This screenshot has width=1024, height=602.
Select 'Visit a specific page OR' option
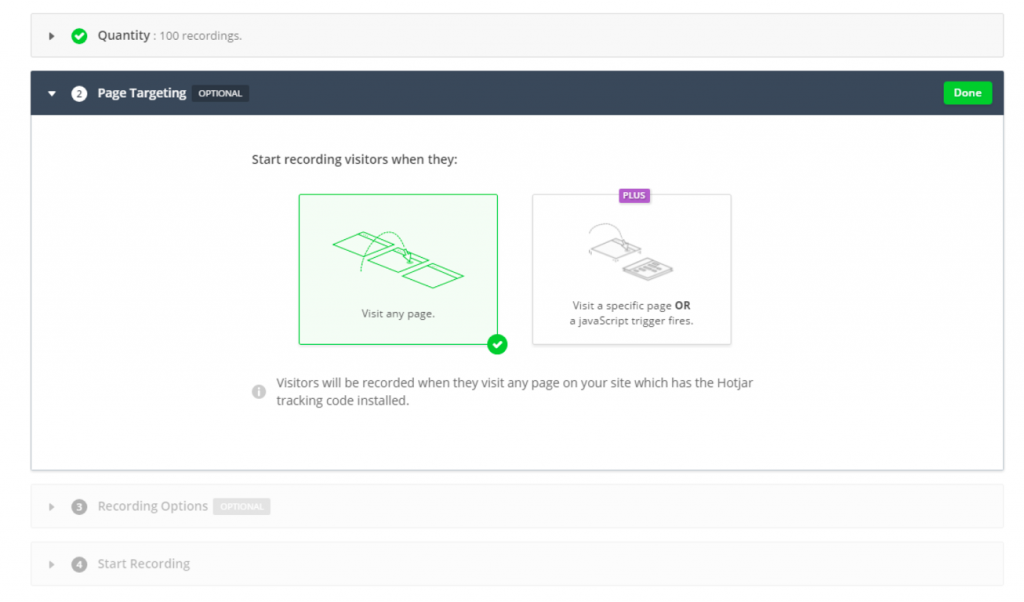[x=632, y=269]
